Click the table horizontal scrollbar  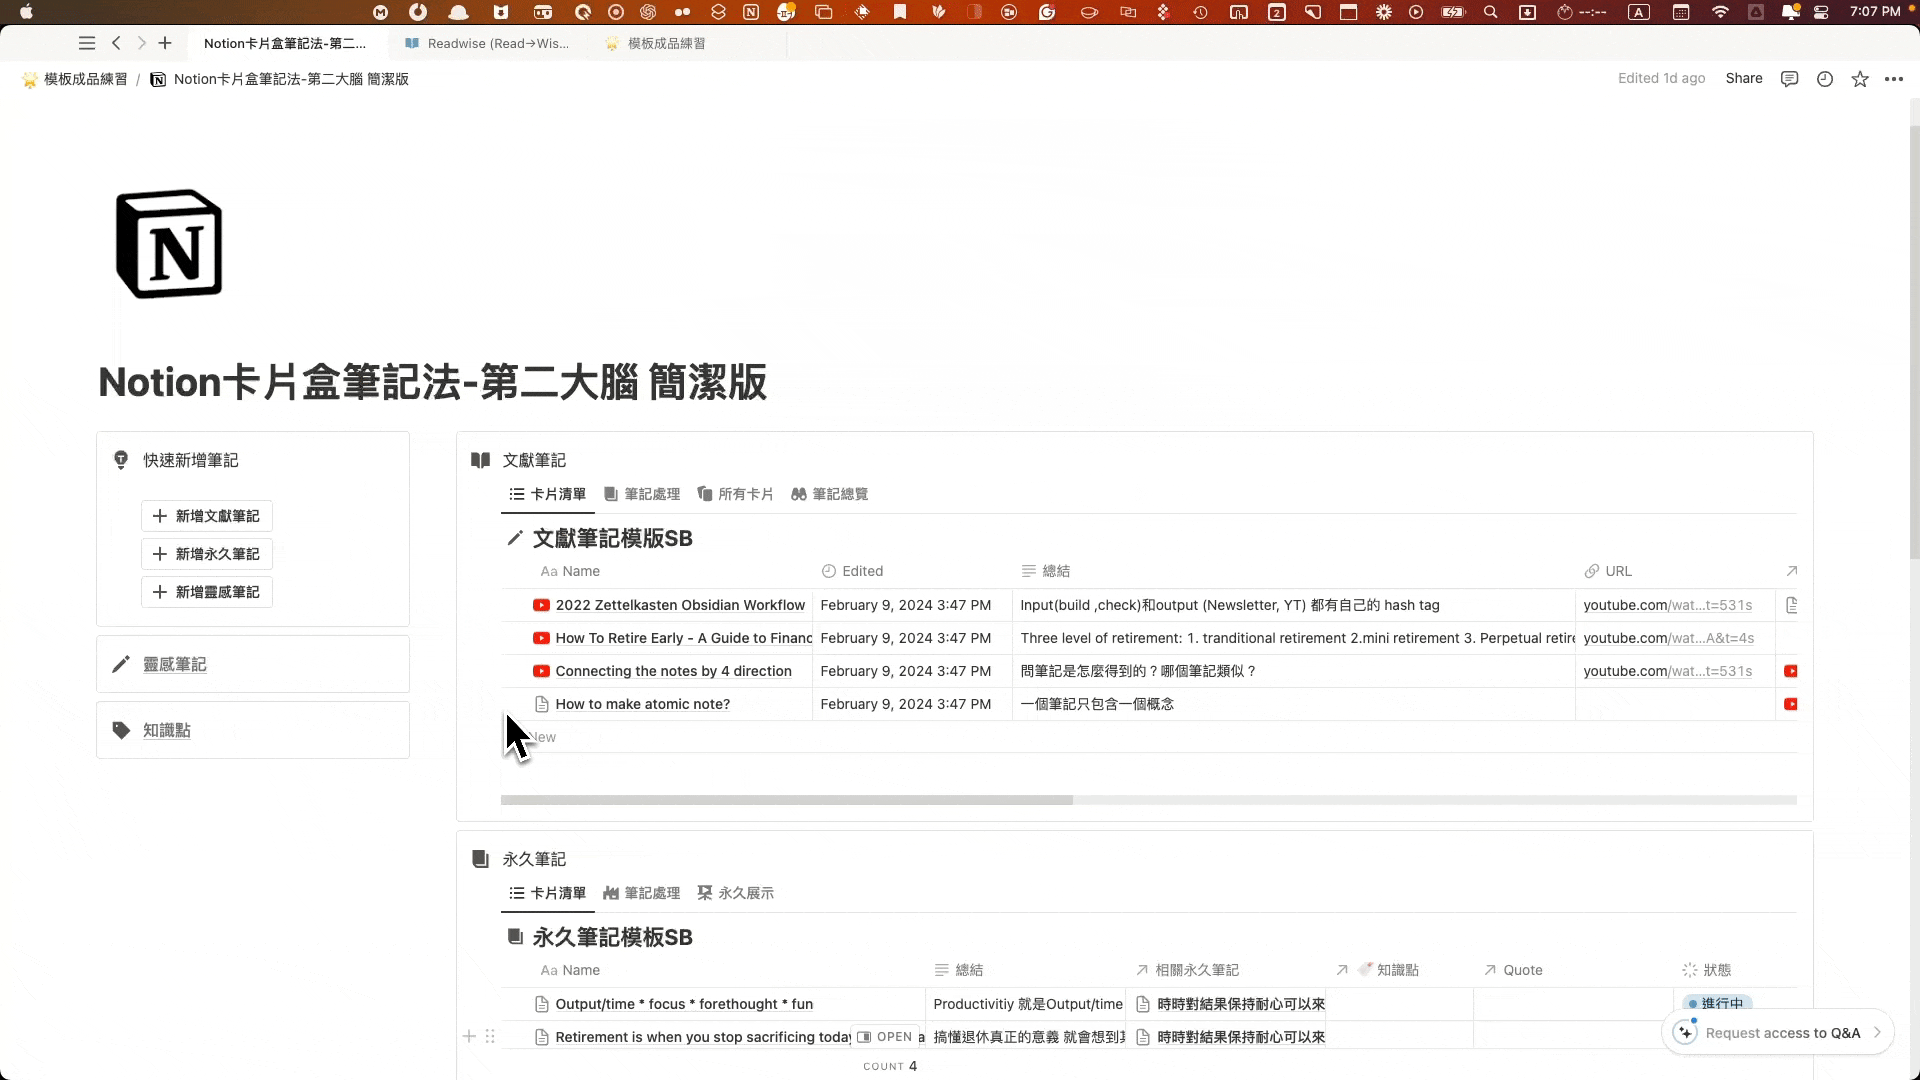pos(786,800)
